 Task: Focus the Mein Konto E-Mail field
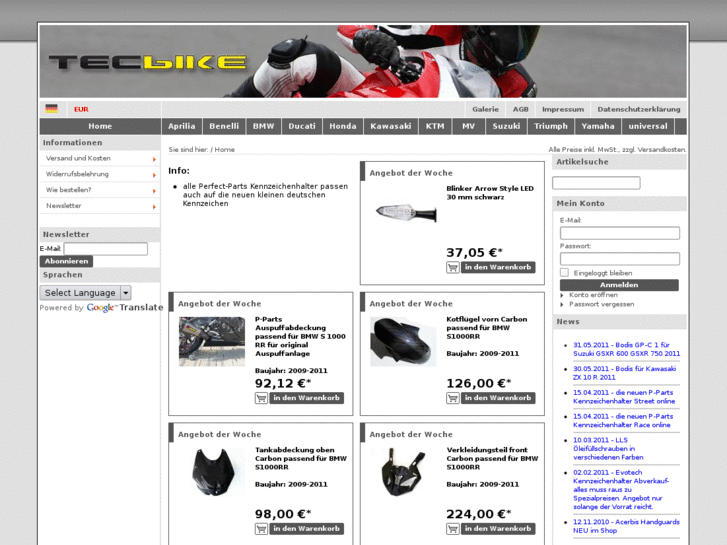click(619, 233)
